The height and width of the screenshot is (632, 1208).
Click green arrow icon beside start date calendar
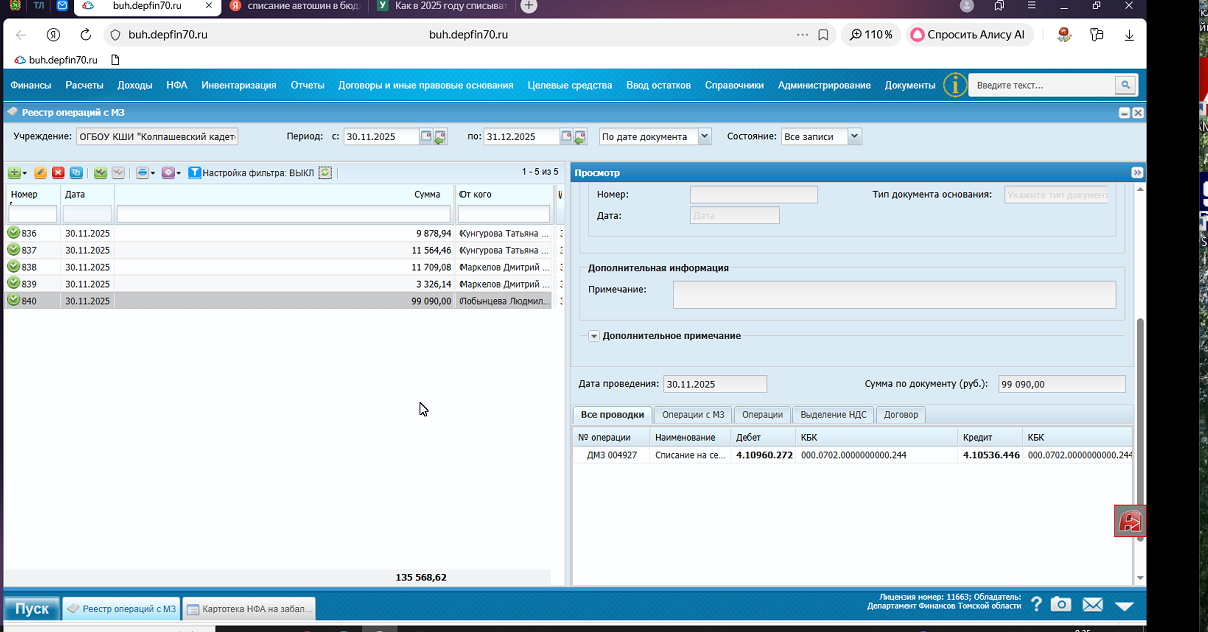click(x=440, y=137)
